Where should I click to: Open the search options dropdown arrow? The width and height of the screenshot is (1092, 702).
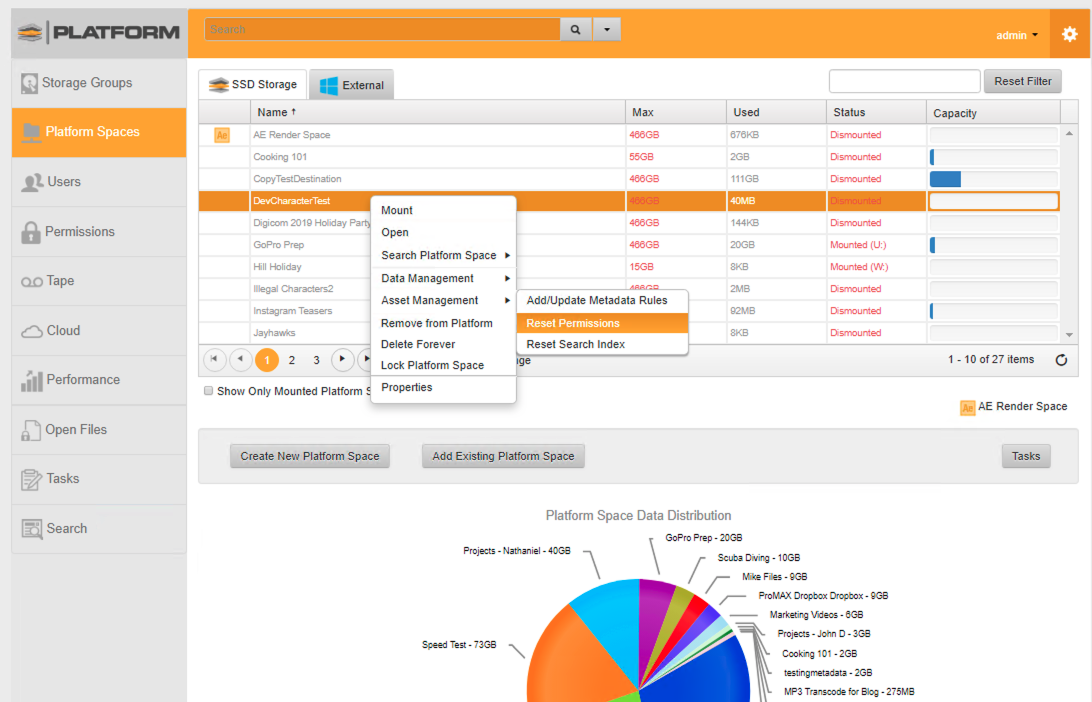coord(606,30)
